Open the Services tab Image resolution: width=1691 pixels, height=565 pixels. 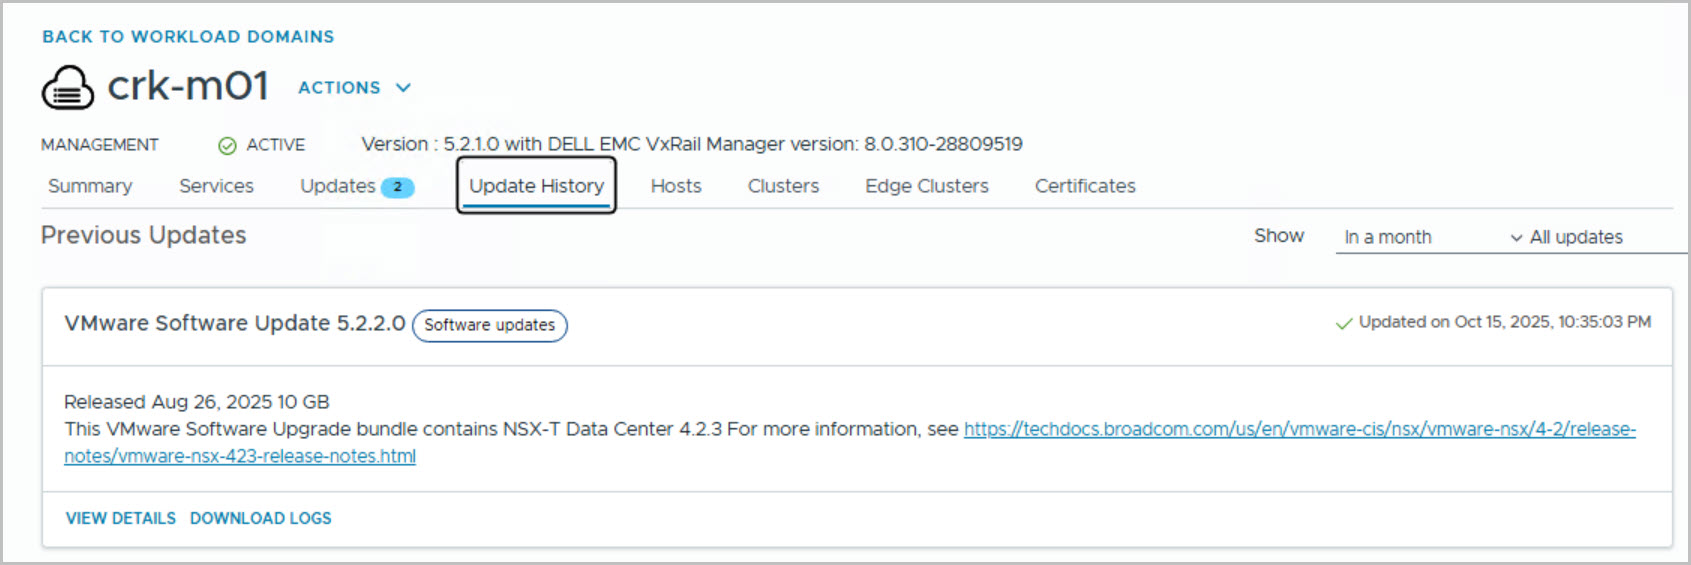tap(216, 186)
